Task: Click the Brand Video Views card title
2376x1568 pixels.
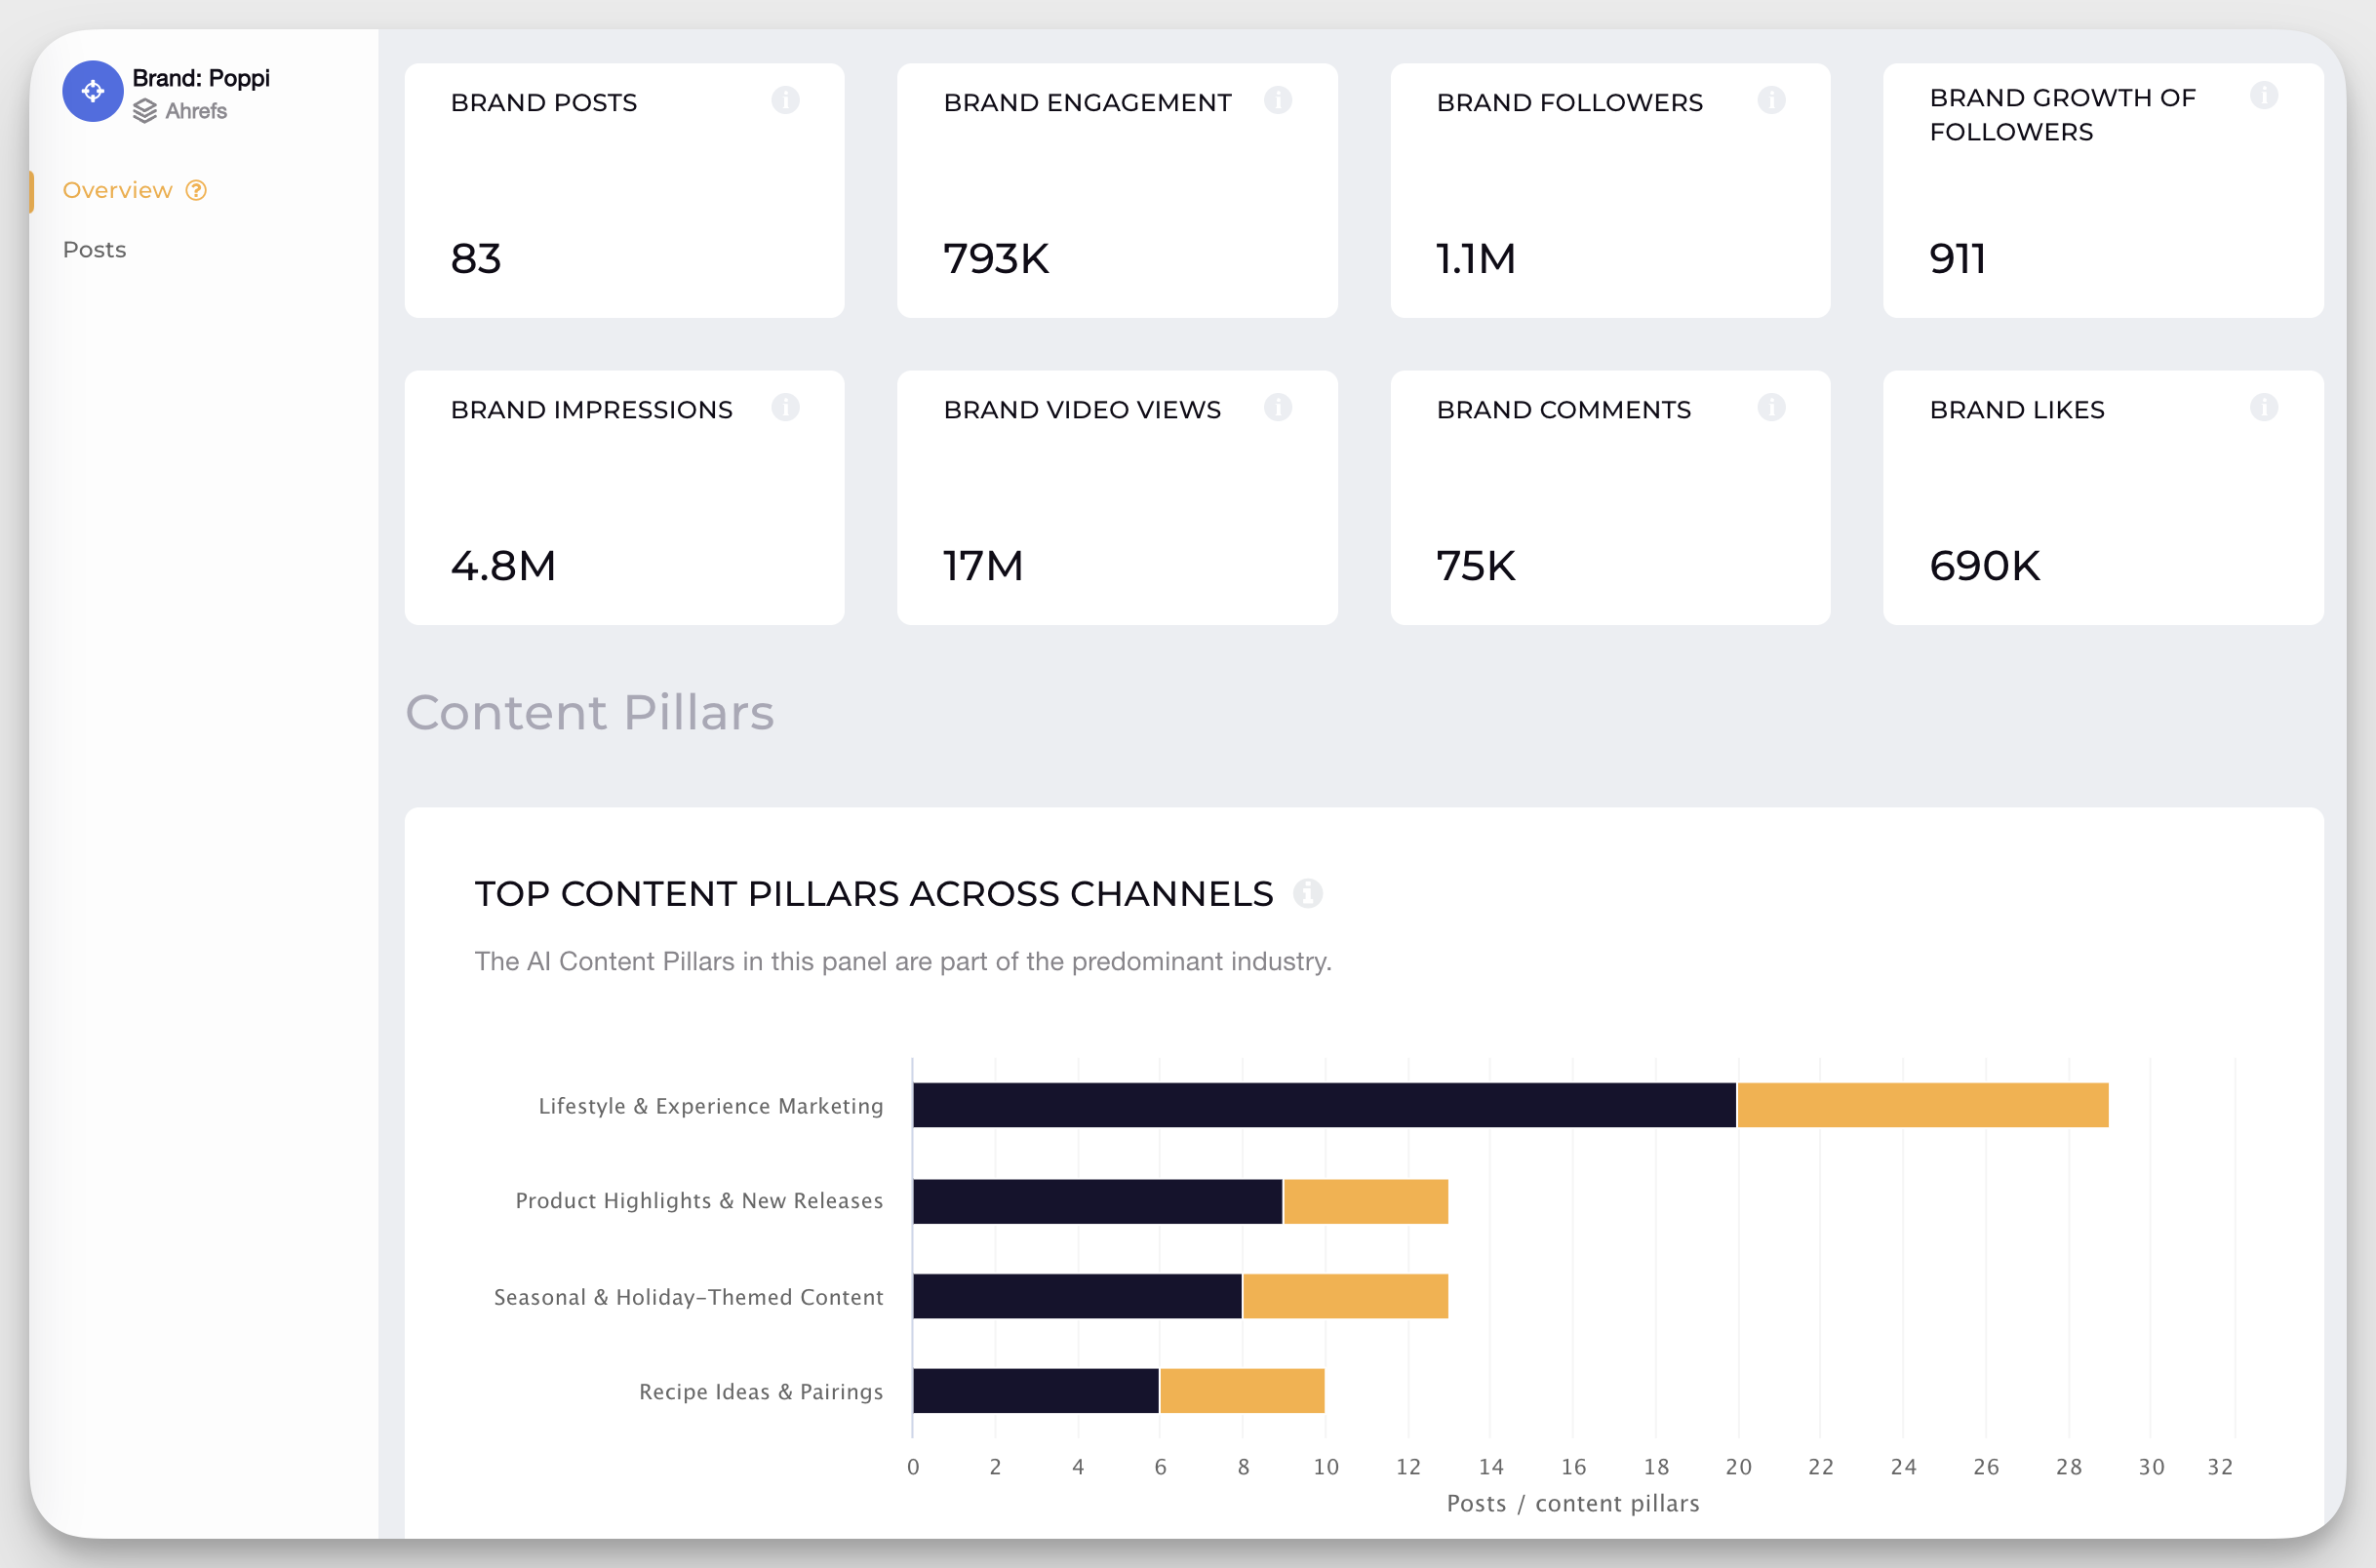Action: 1082,410
